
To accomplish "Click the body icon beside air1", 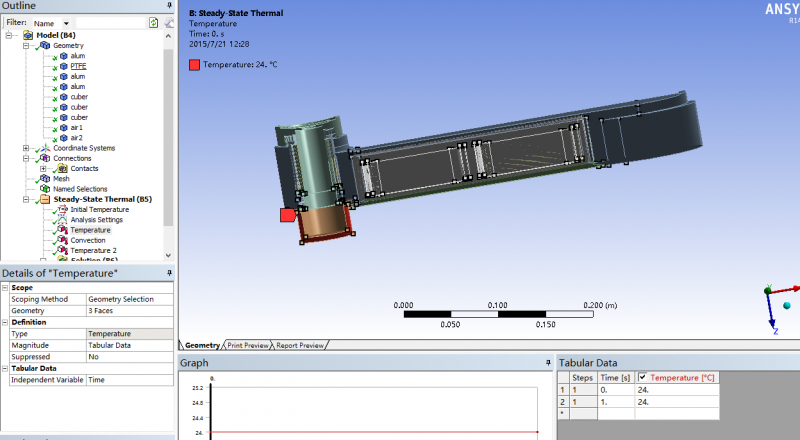I will [x=64, y=128].
